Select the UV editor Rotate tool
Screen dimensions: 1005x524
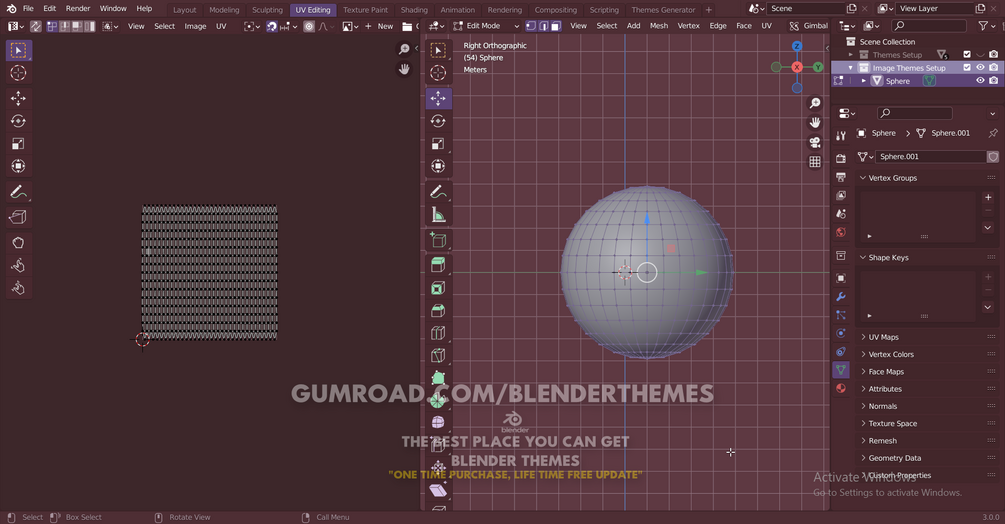click(x=18, y=121)
